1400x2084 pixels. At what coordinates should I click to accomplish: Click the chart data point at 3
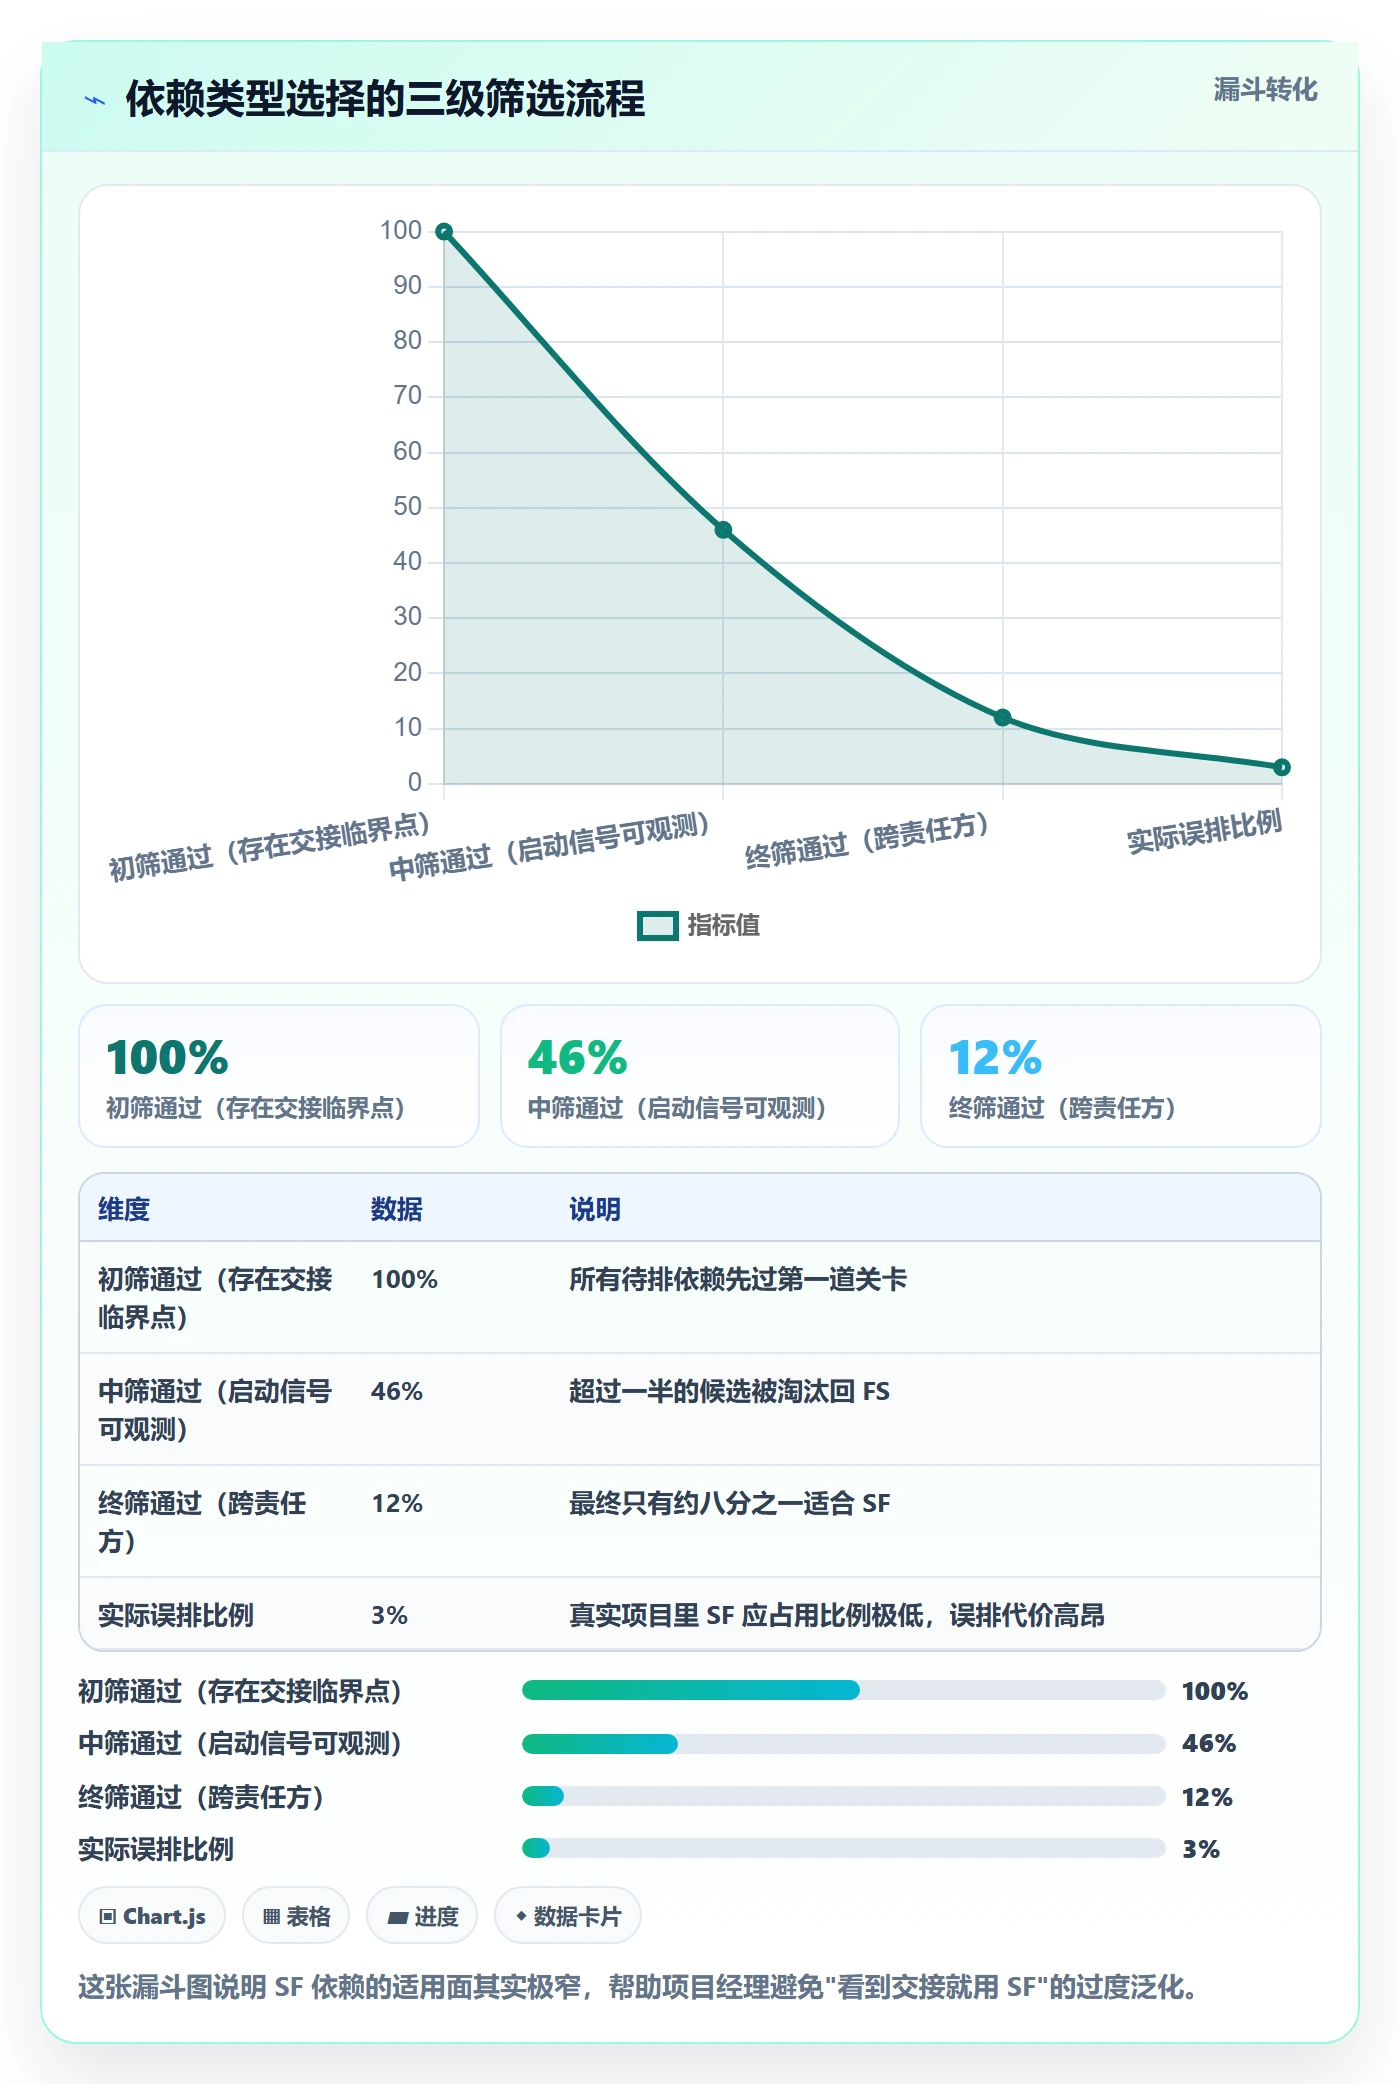(1282, 767)
